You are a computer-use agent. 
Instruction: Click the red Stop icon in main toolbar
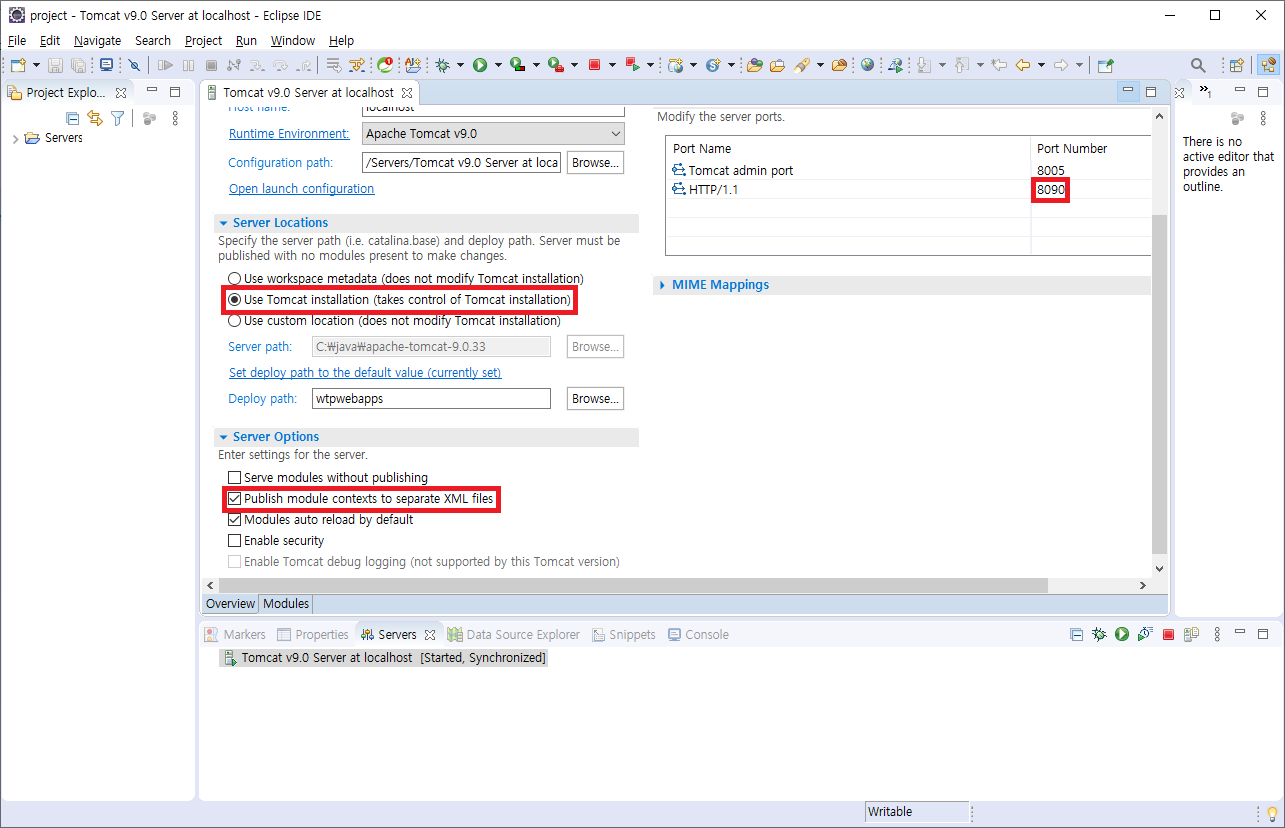(x=594, y=65)
